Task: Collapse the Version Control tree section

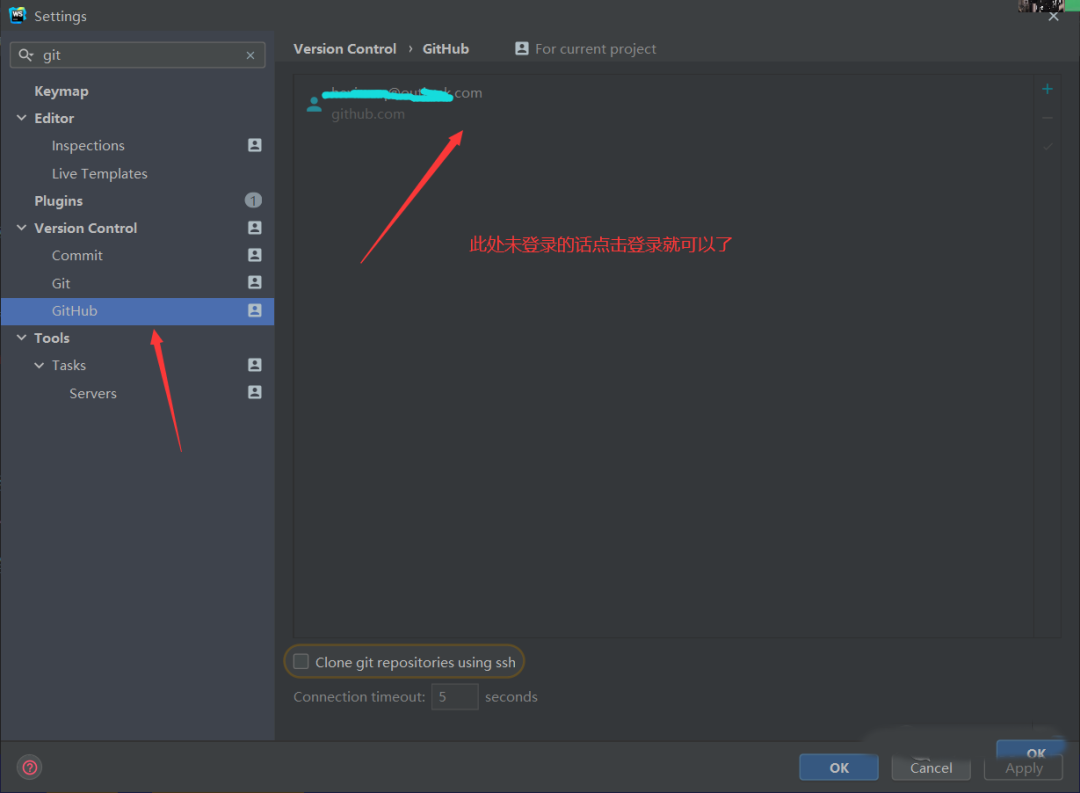Action: (21, 227)
